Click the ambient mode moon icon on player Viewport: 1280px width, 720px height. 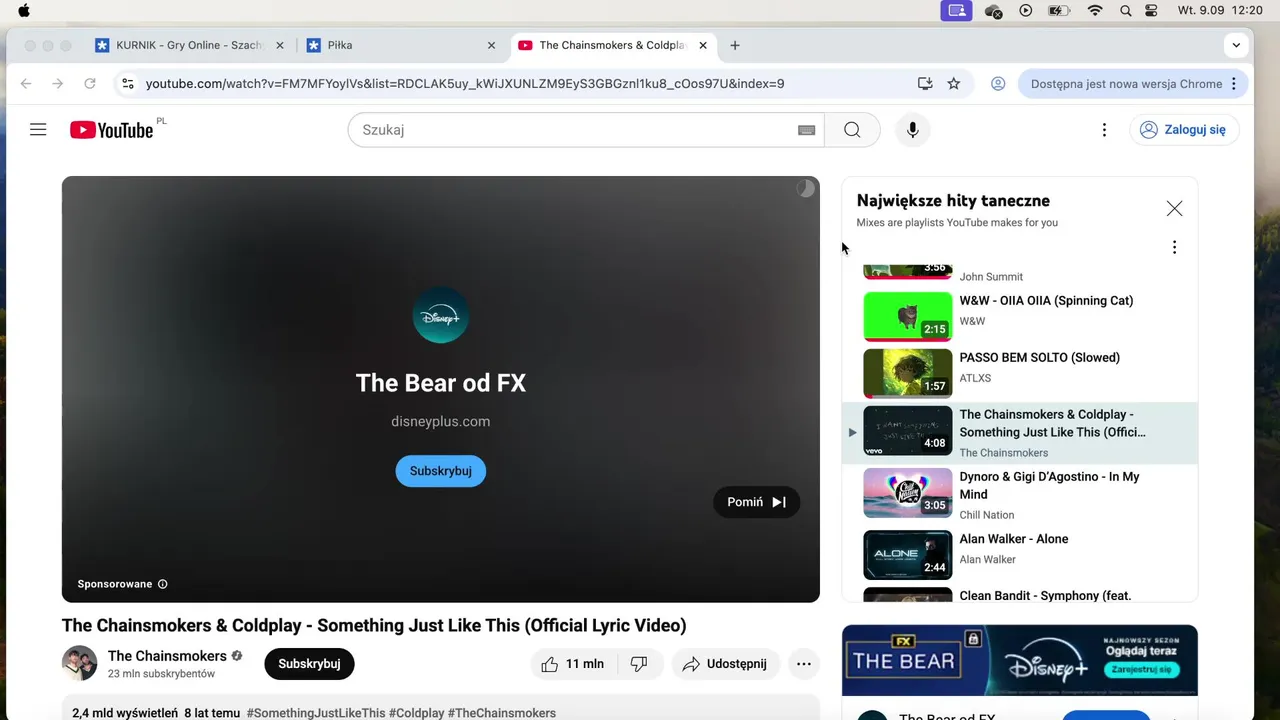805,189
